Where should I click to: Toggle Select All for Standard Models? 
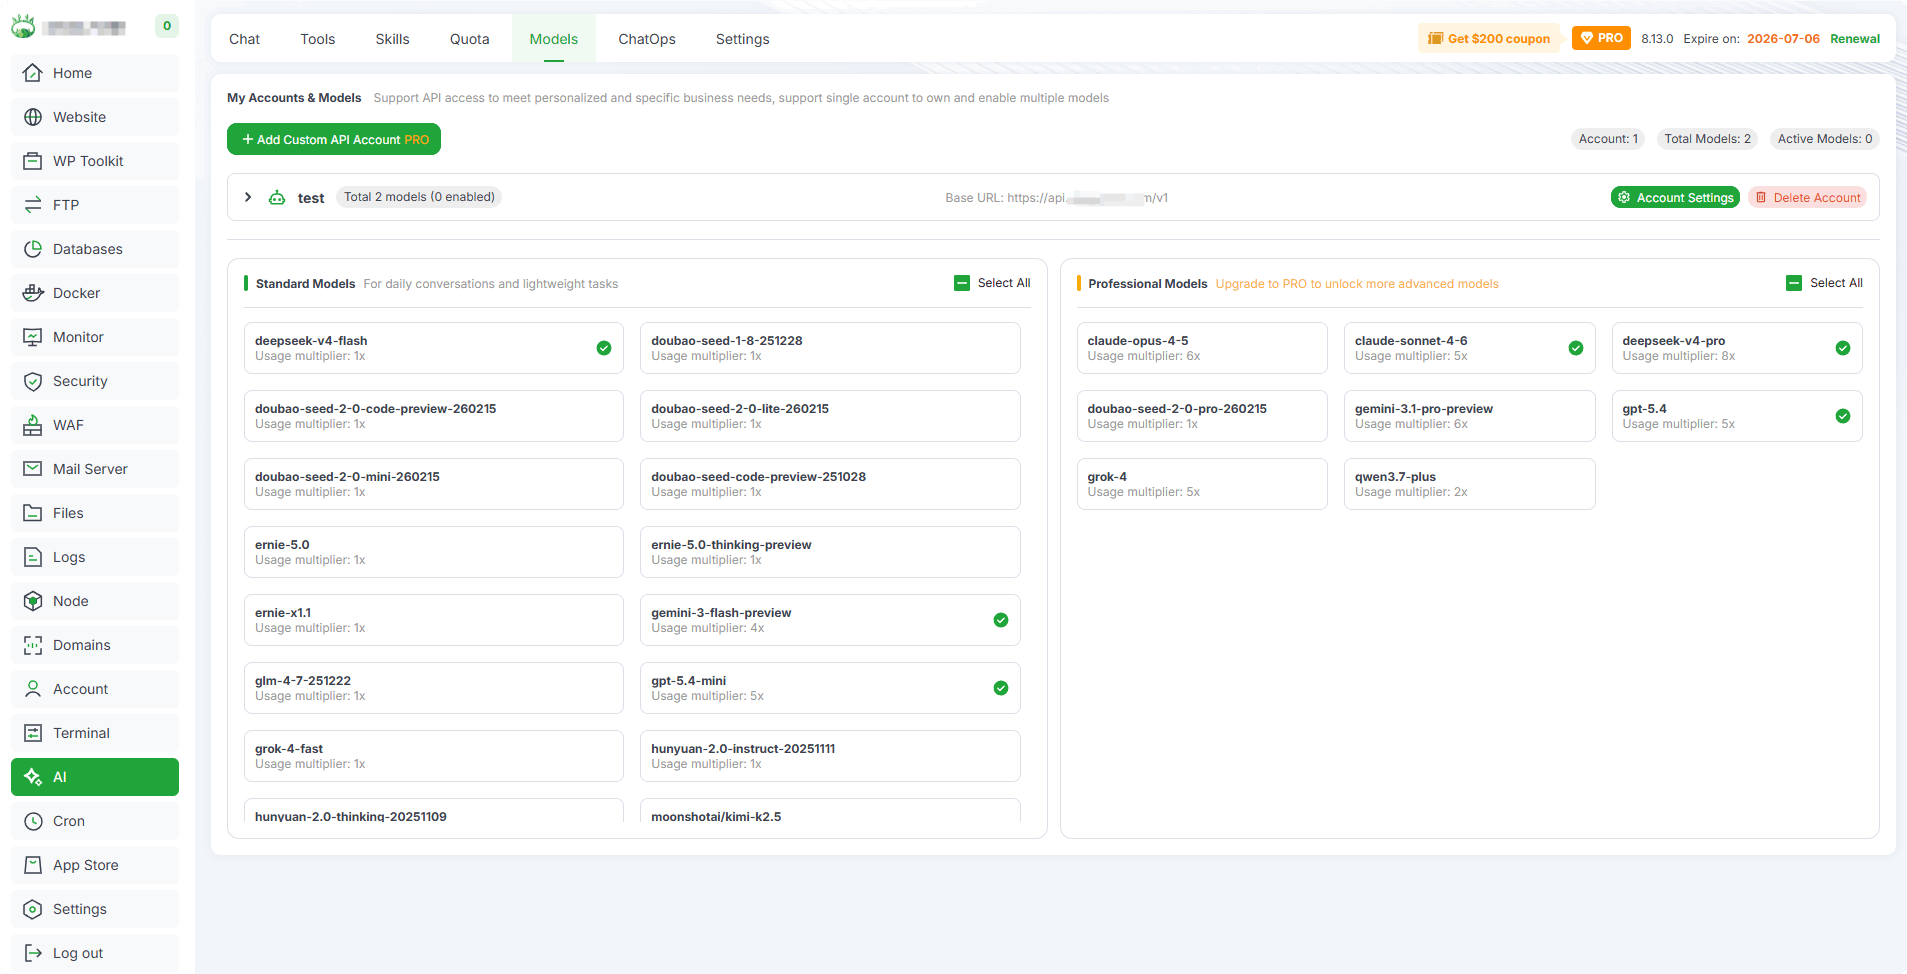962,283
